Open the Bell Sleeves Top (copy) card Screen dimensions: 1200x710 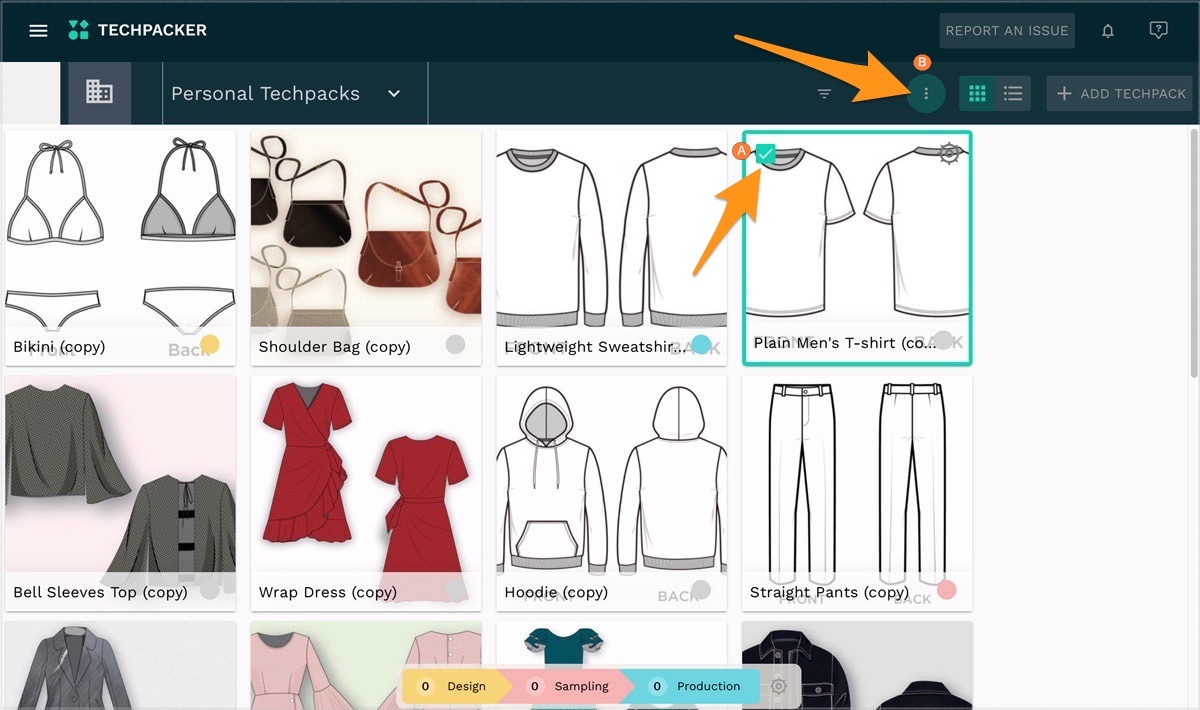(120, 493)
